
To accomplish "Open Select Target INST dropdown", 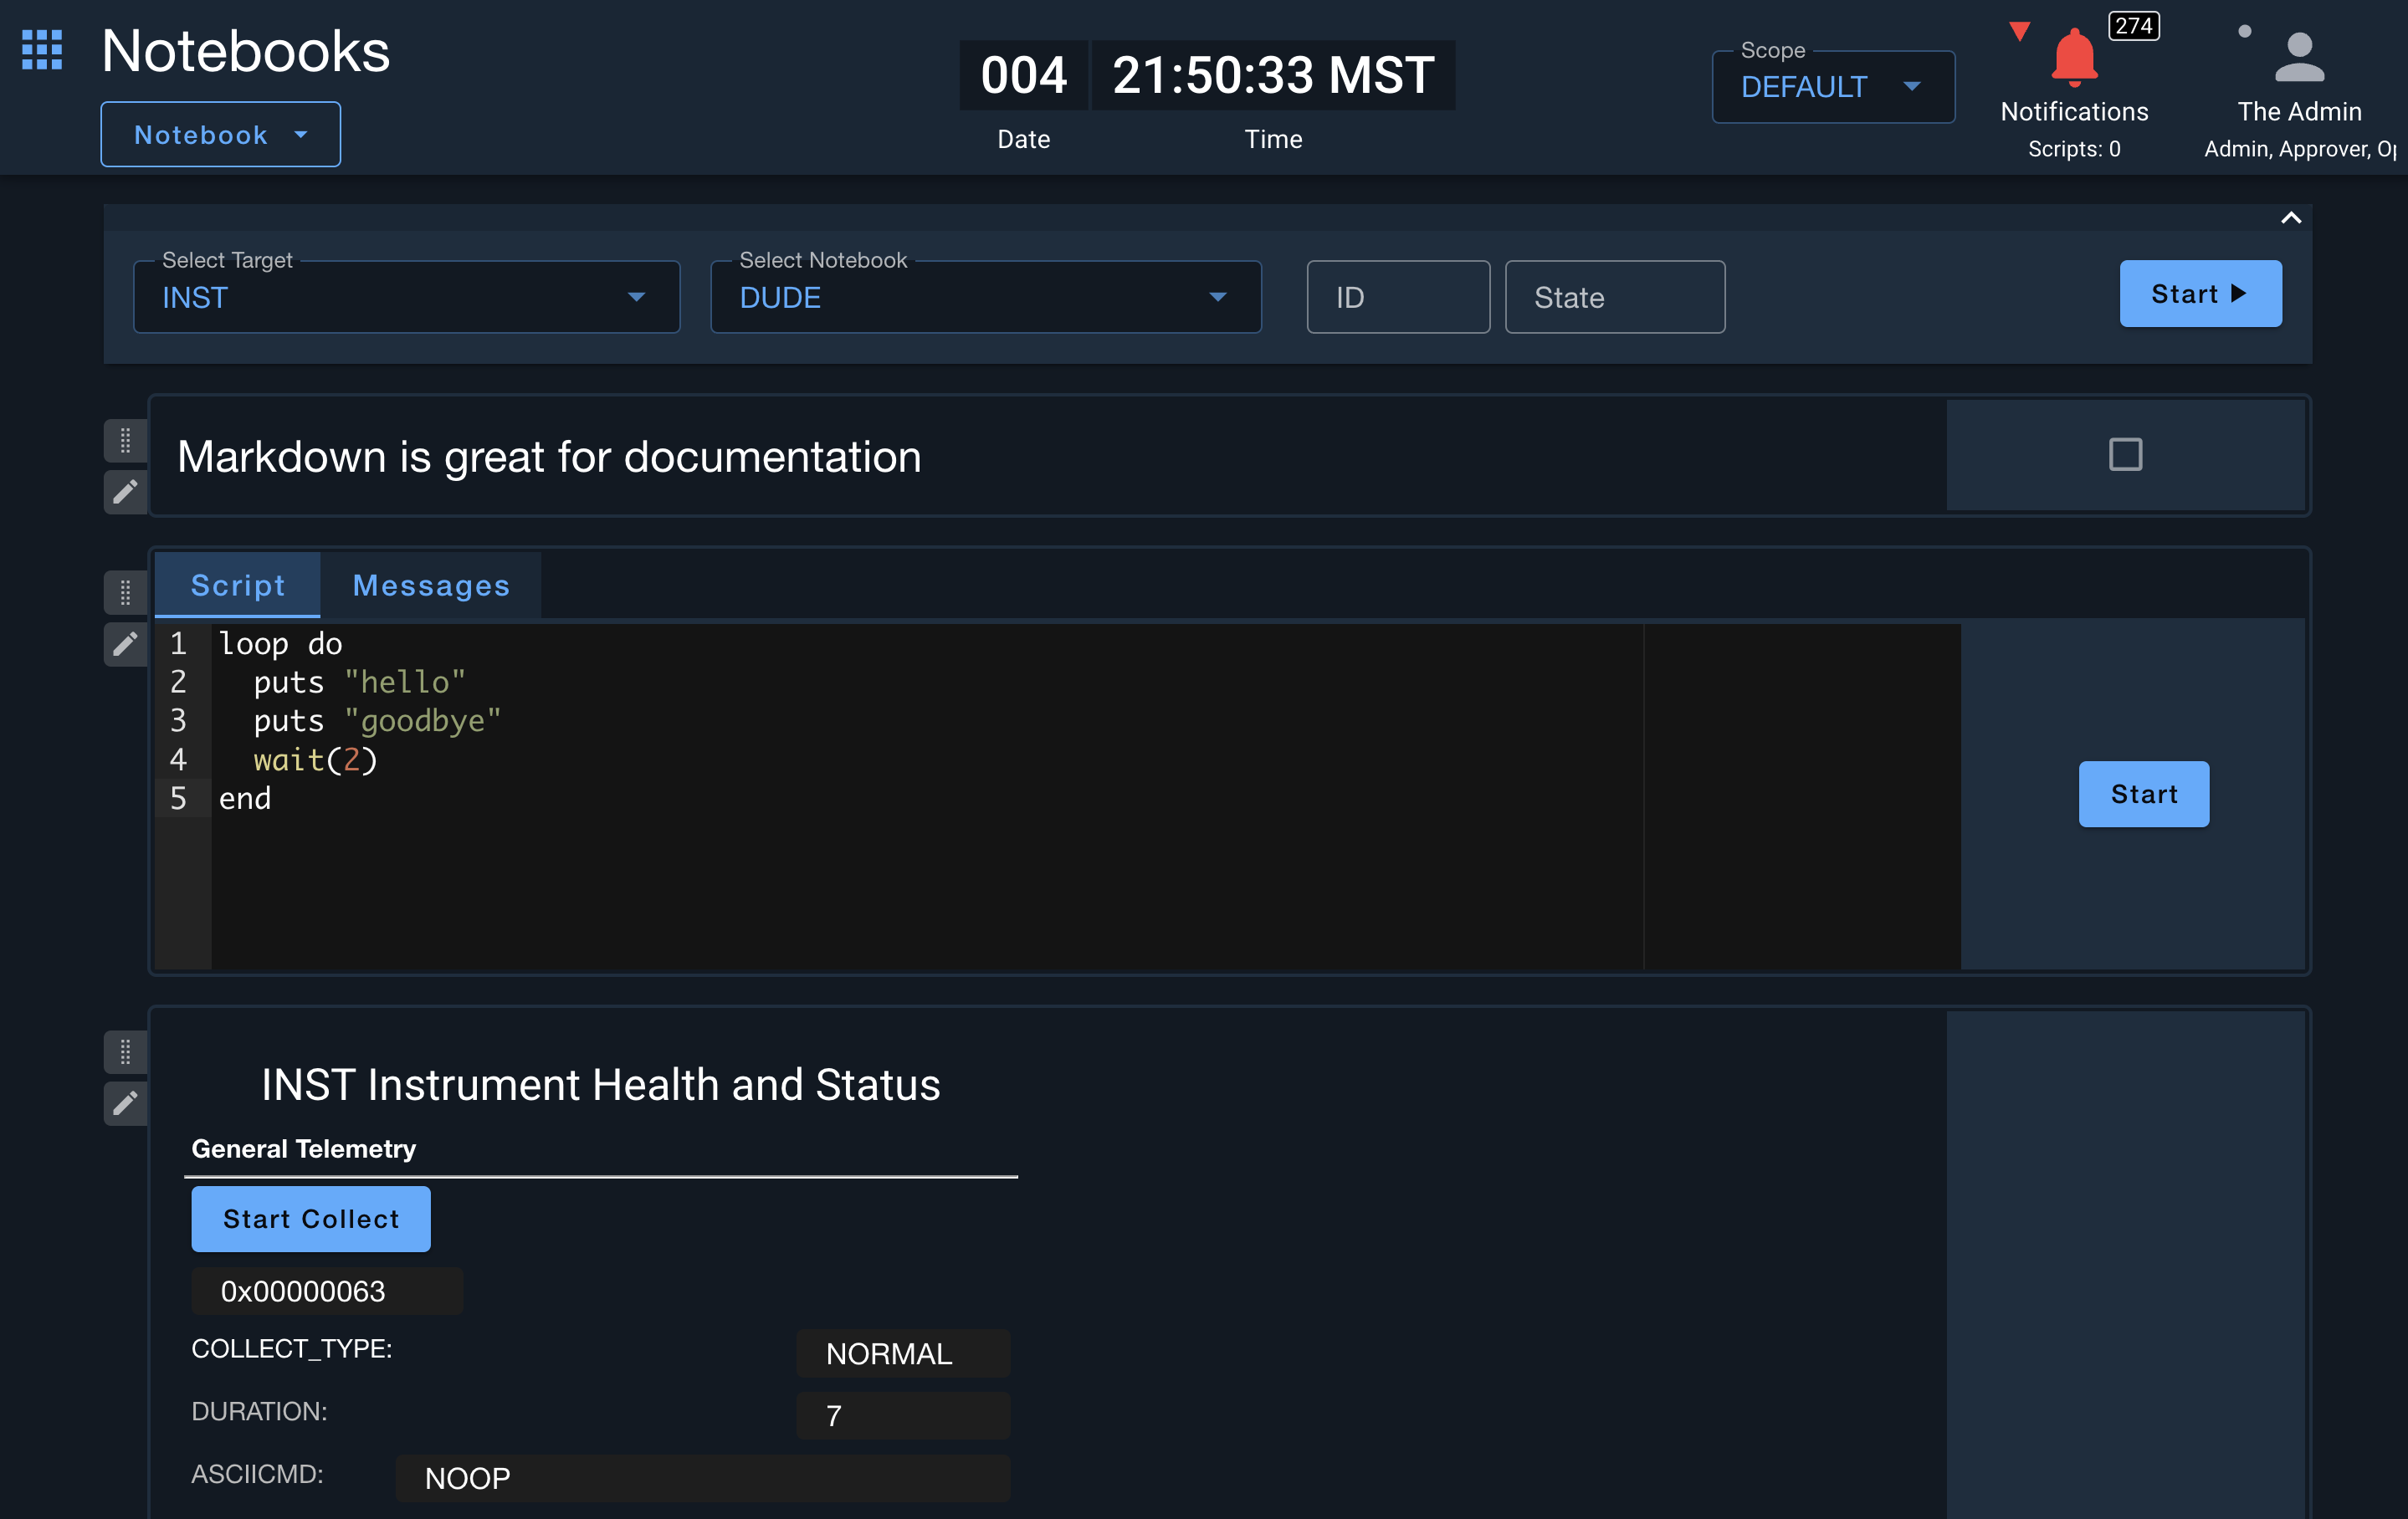I will tap(406, 297).
